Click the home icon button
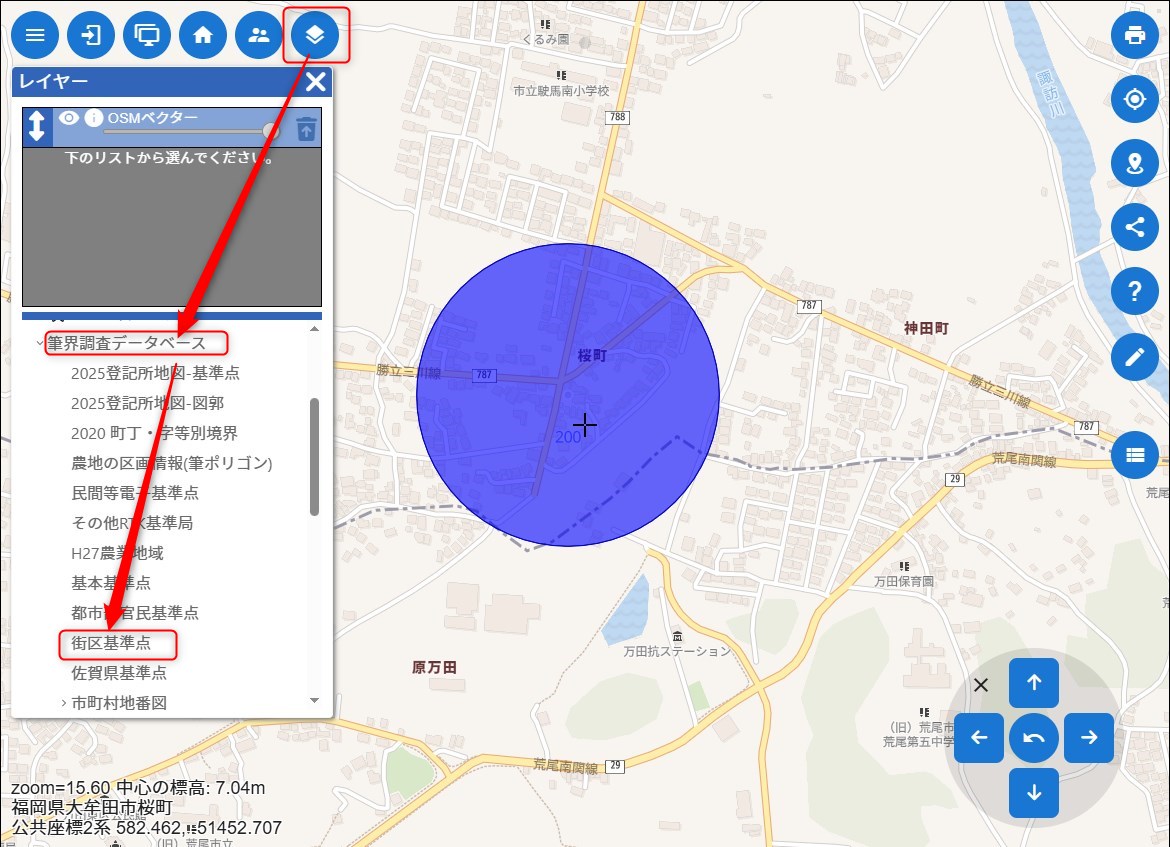Image resolution: width=1170 pixels, height=847 pixels. 203,35
